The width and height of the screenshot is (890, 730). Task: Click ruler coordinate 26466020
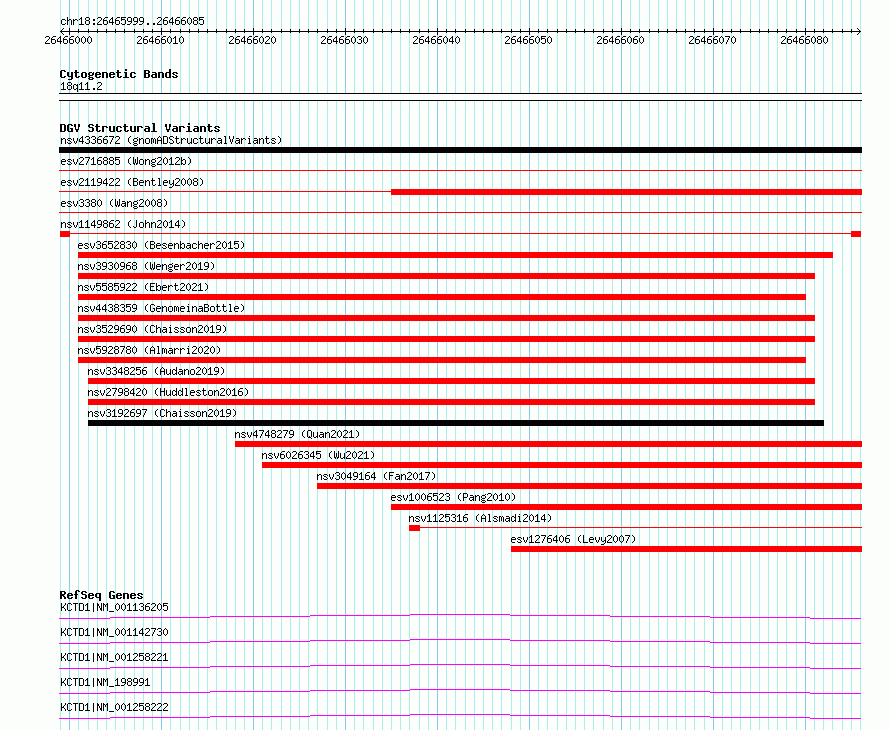pos(252,40)
